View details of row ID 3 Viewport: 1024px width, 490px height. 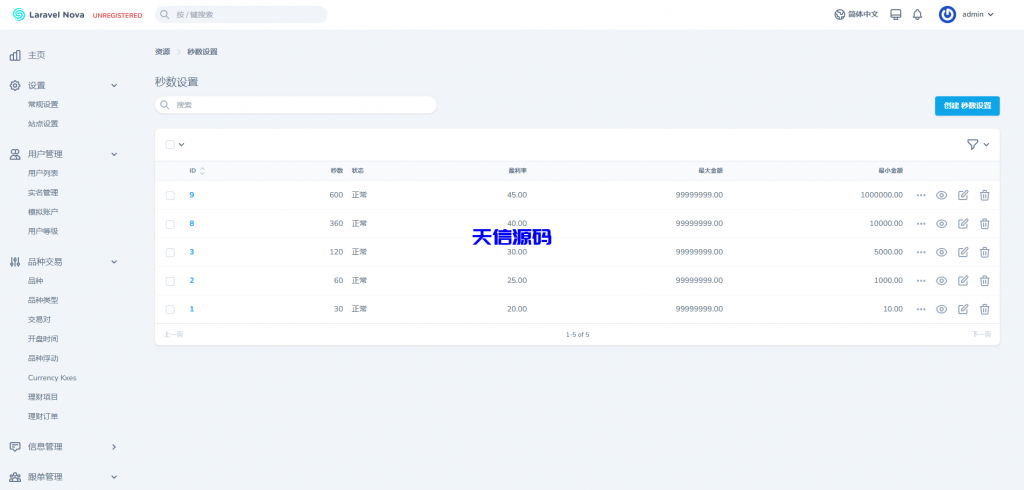tap(941, 252)
